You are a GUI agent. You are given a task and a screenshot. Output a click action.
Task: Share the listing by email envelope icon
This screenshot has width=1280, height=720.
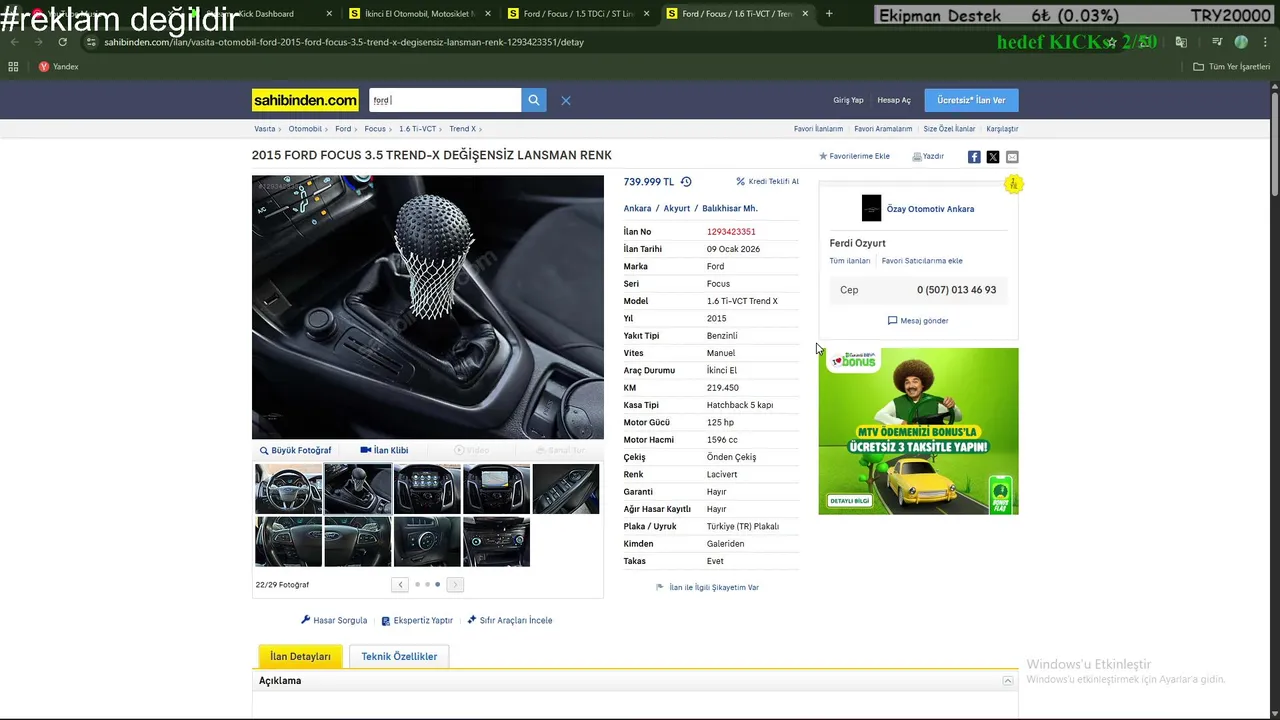coord(1012,157)
